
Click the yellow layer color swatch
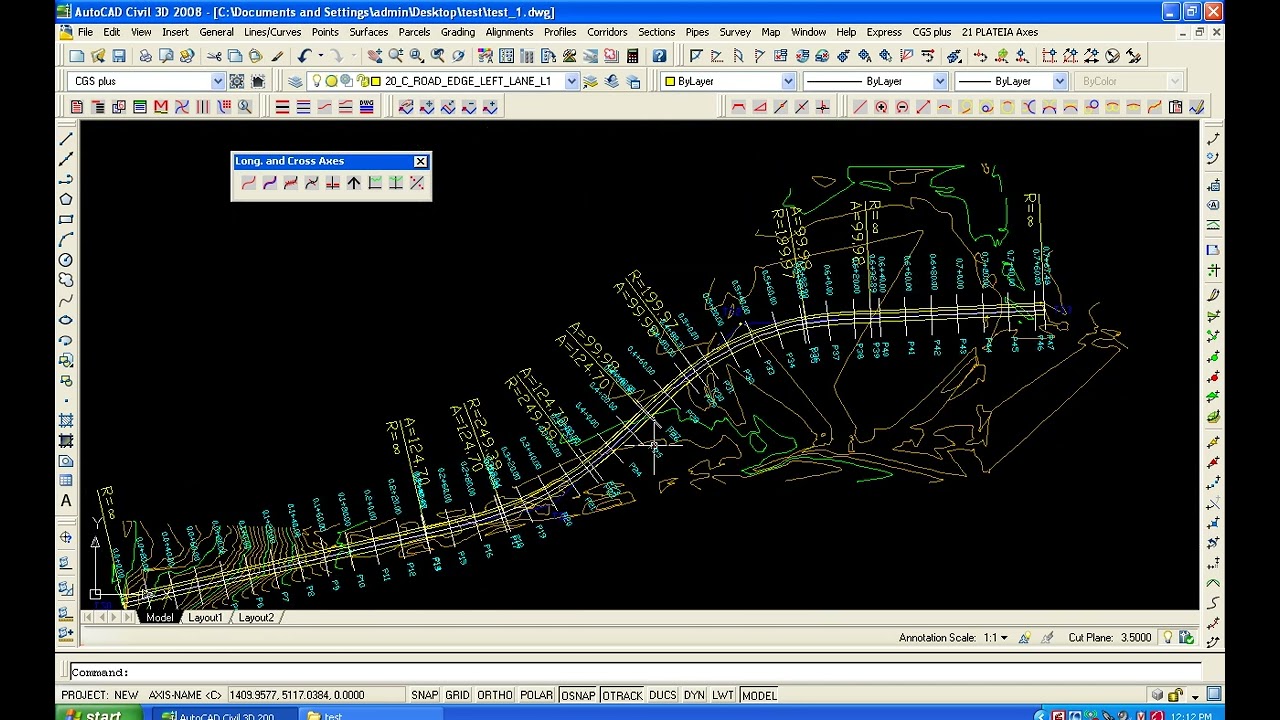376,81
